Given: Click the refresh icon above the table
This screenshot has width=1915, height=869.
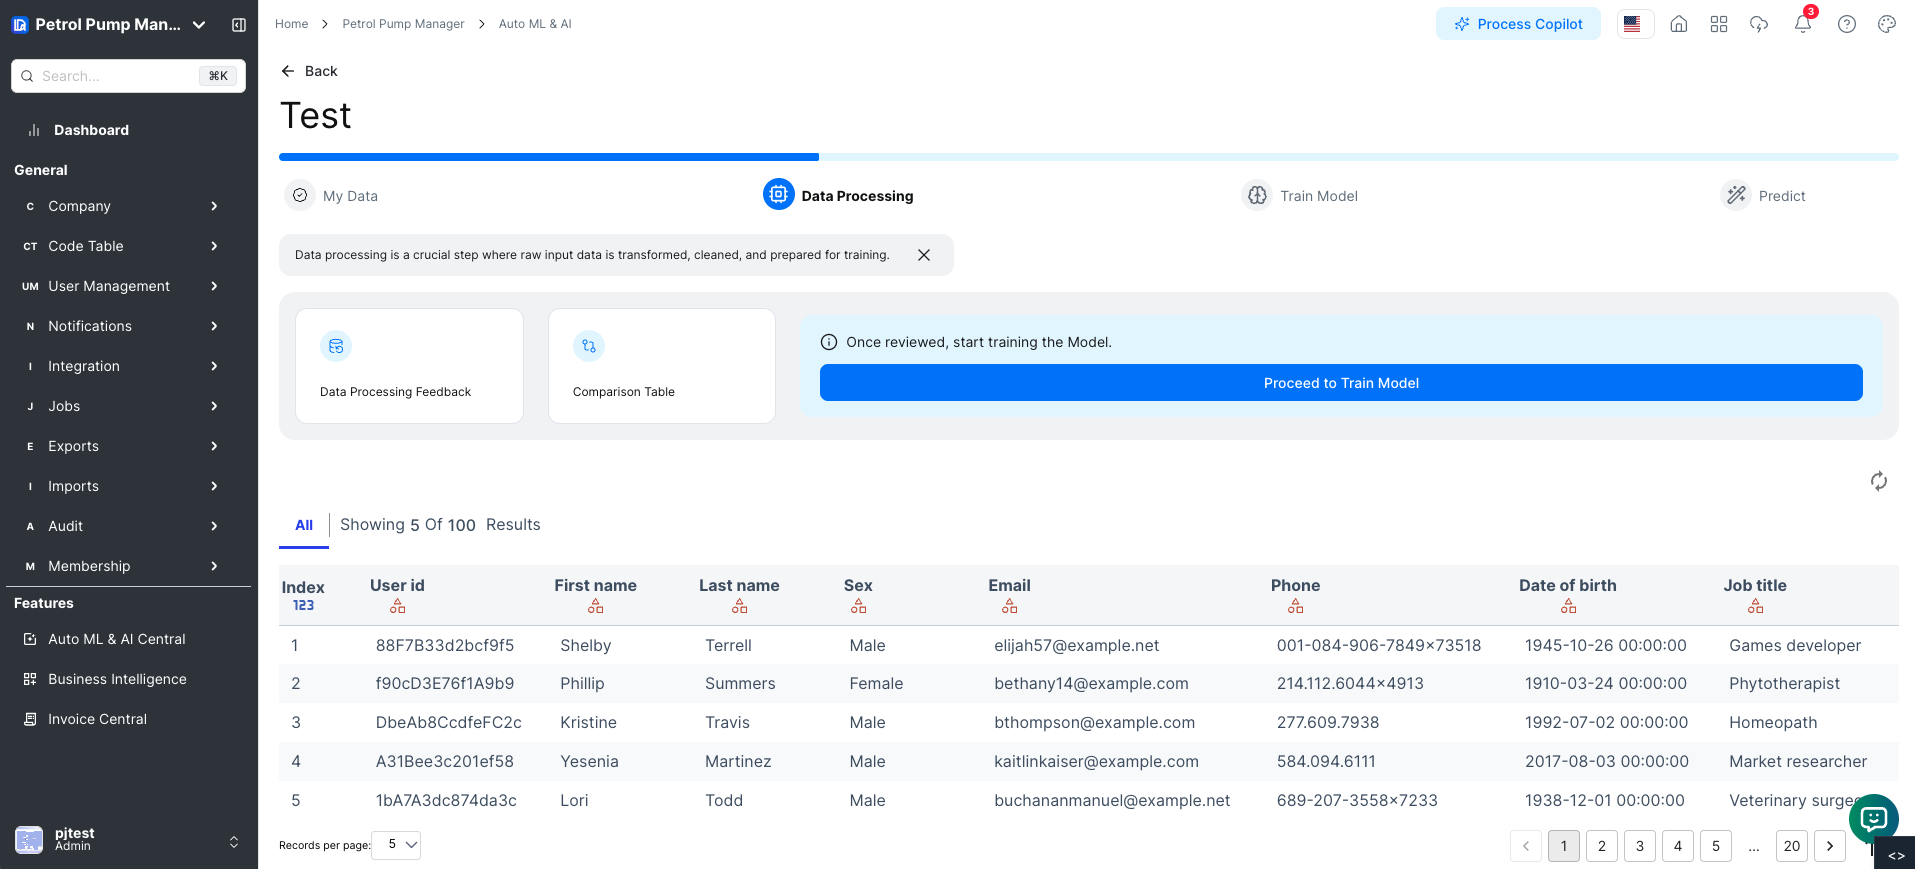Looking at the screenshot, I should click(x=1878, y=481).
